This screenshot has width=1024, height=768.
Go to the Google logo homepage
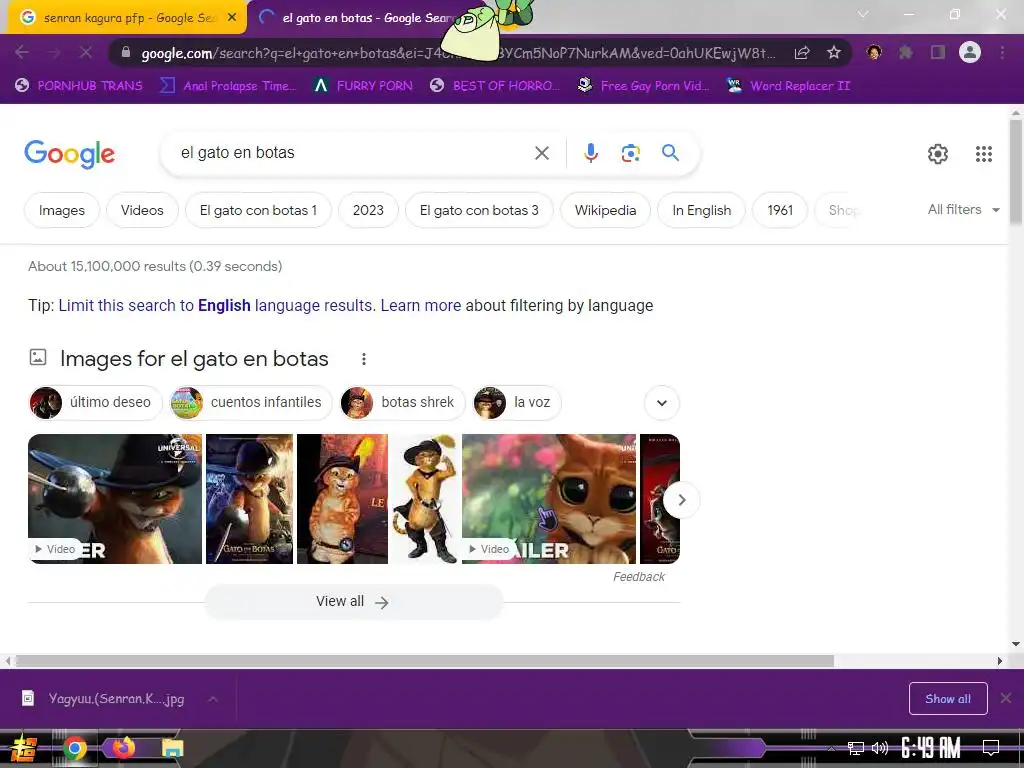point(69,154)
